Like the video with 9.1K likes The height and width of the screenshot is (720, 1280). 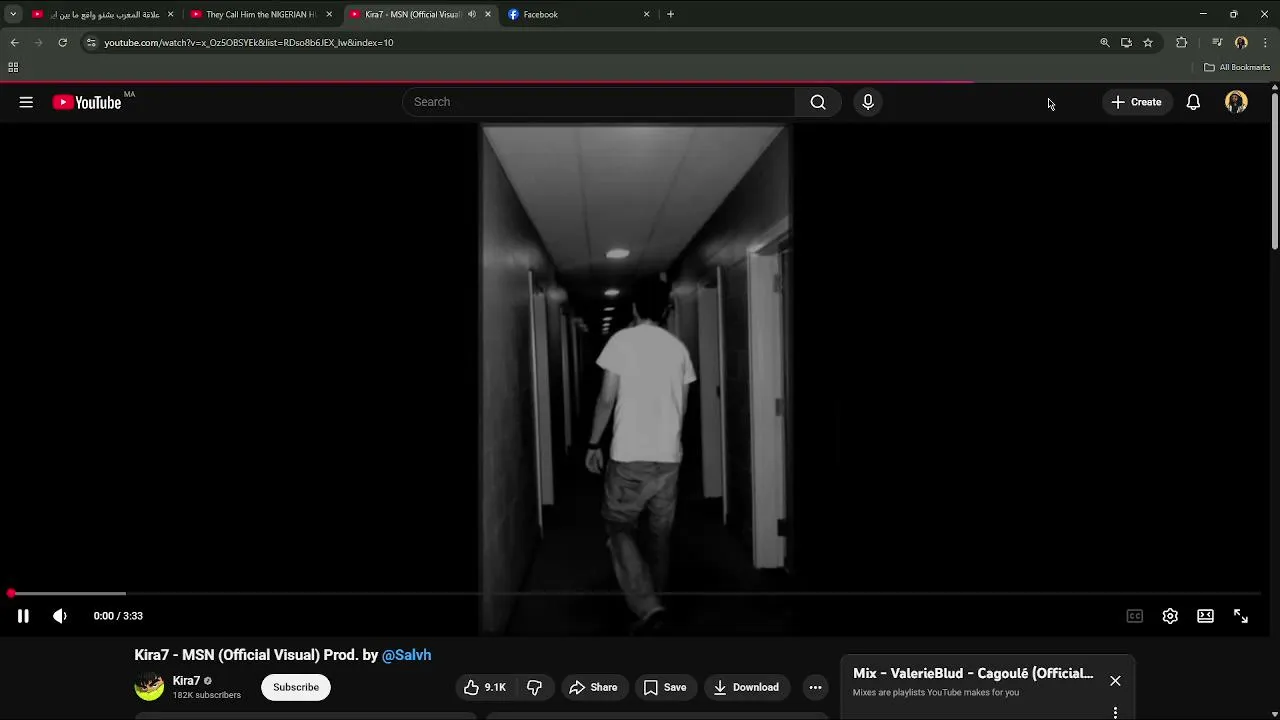(x=484, y=687)
